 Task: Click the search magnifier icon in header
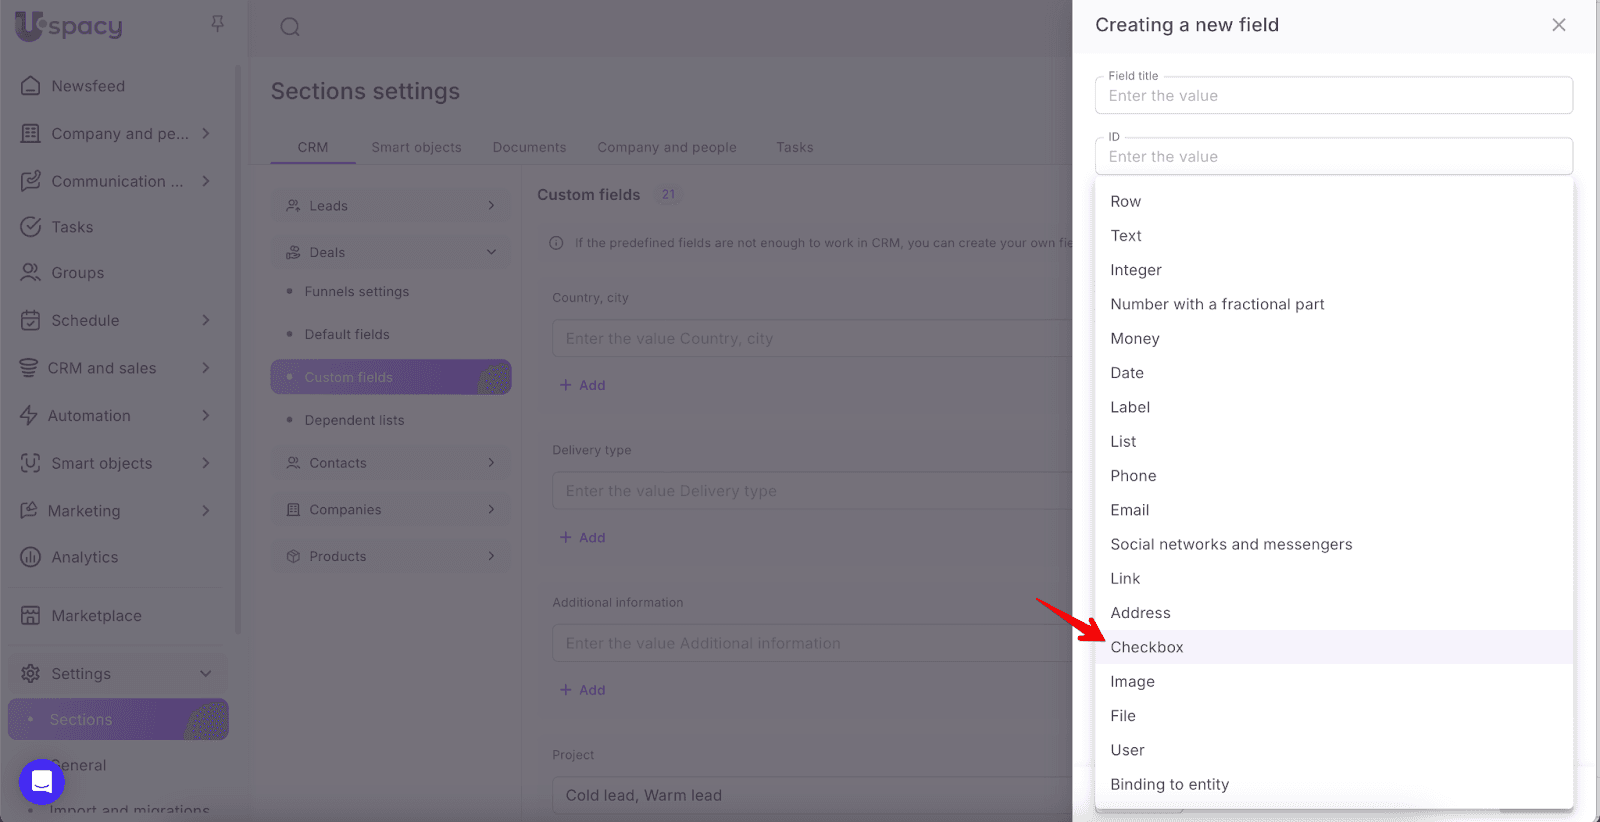pos(290,27)
